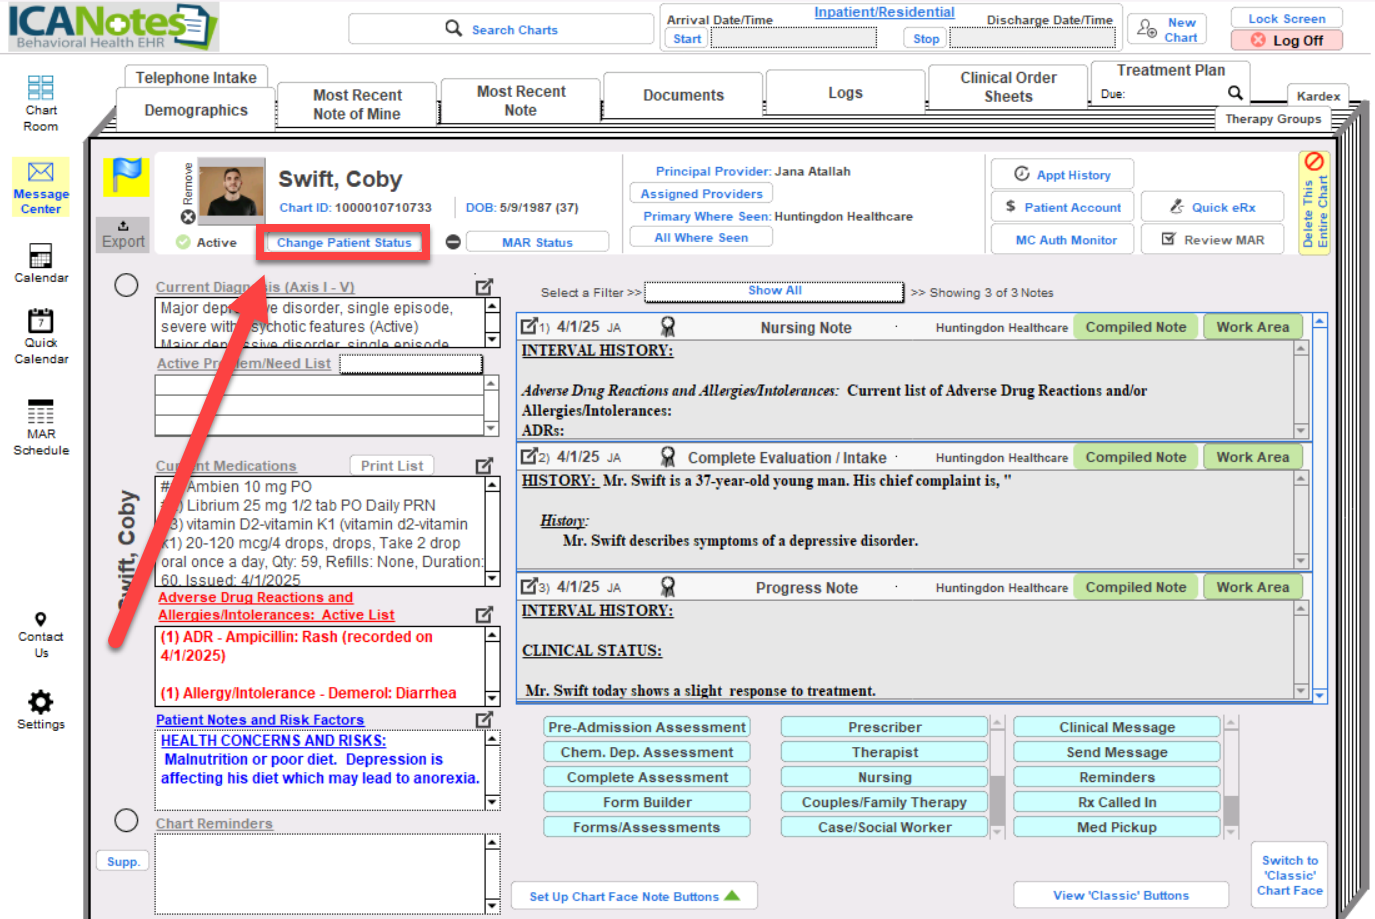
Task: Click the Change Patient Status button
Action: [x=344, y=242]
